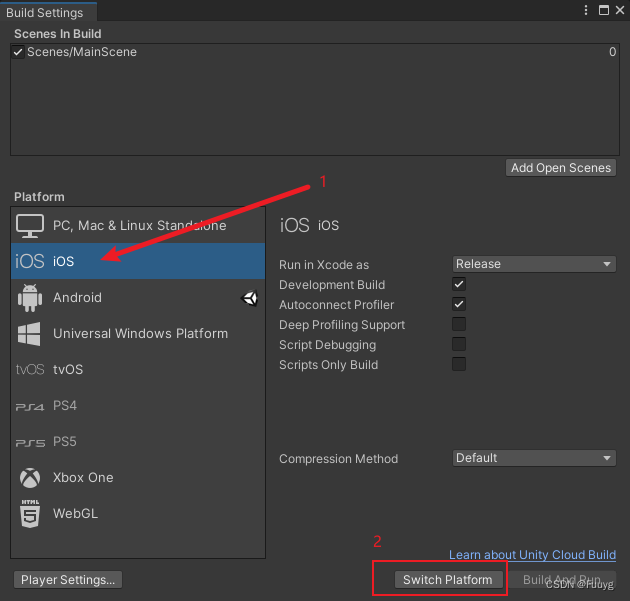Disable the Development Build checkbox
The image size is (630, 601).
[459, 284]
